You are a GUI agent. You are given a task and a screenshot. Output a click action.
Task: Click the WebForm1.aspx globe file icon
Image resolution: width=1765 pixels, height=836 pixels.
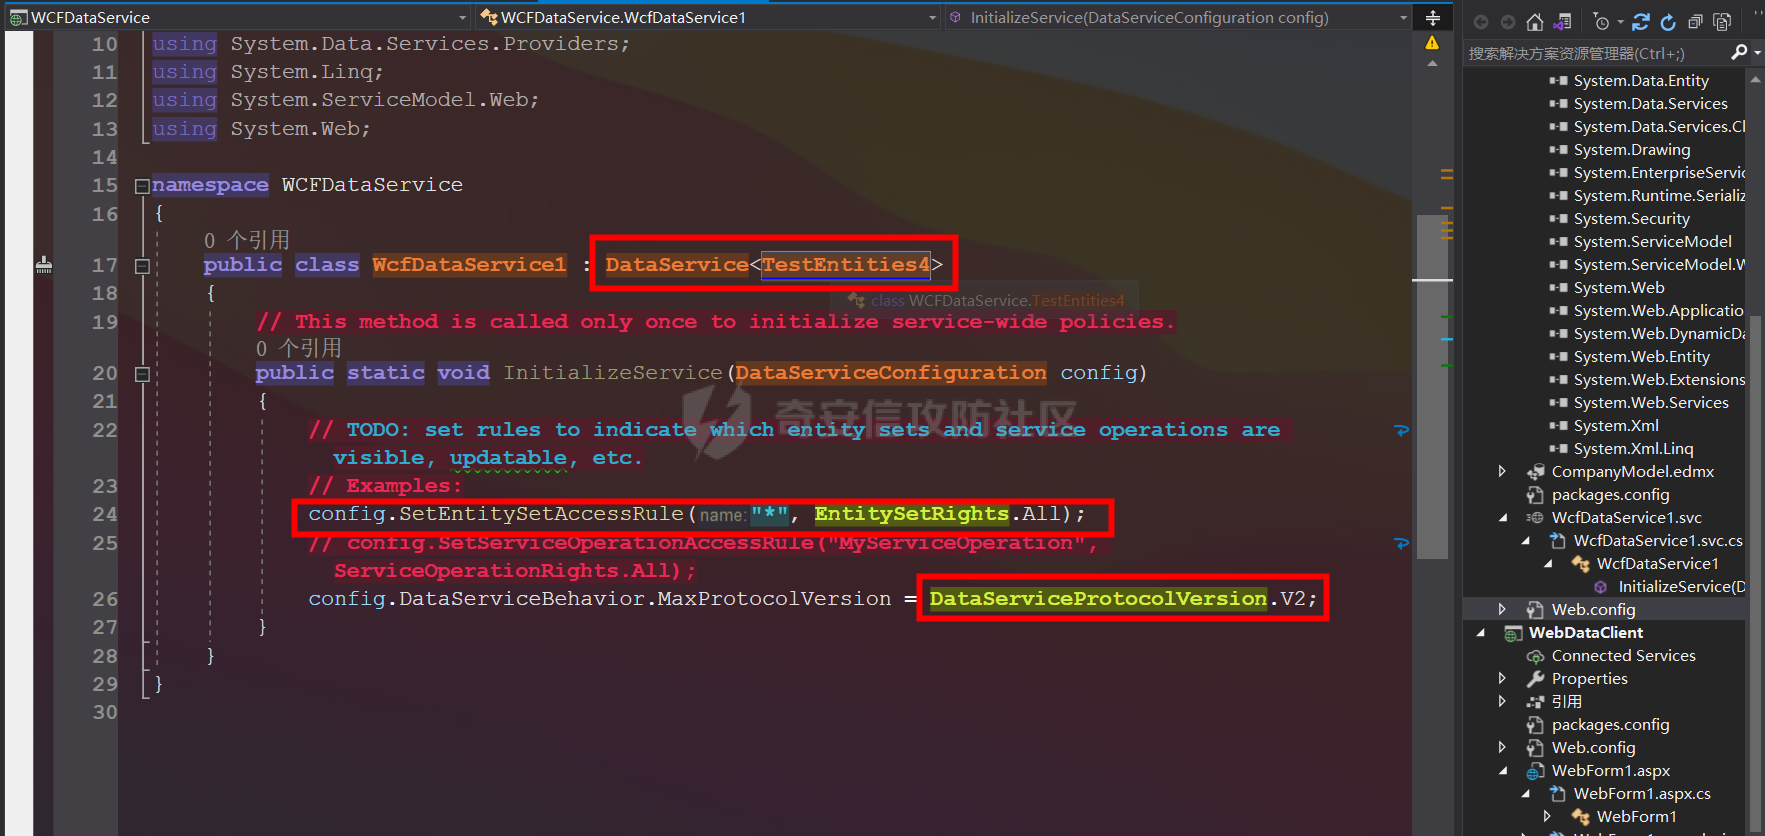(x=1535, y=771)
